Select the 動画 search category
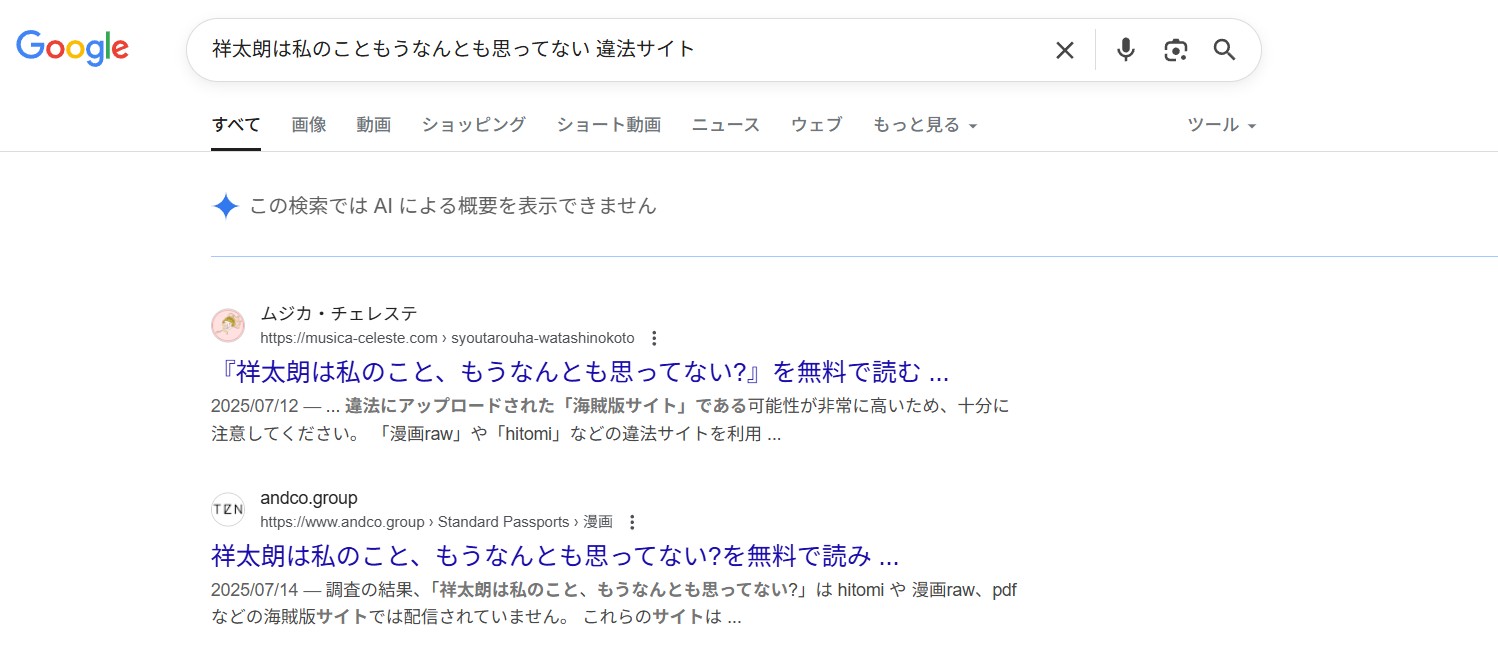 (373, 124)
